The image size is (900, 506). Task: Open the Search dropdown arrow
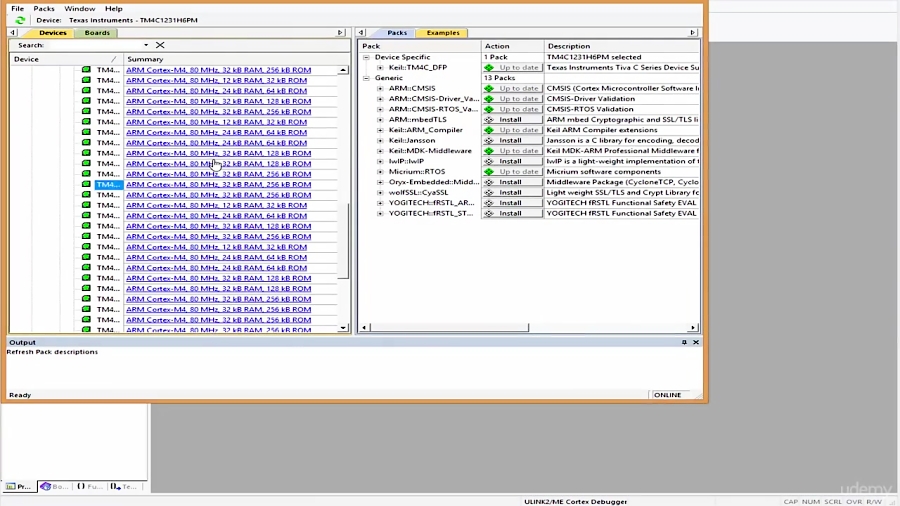[x=146, y=45]
